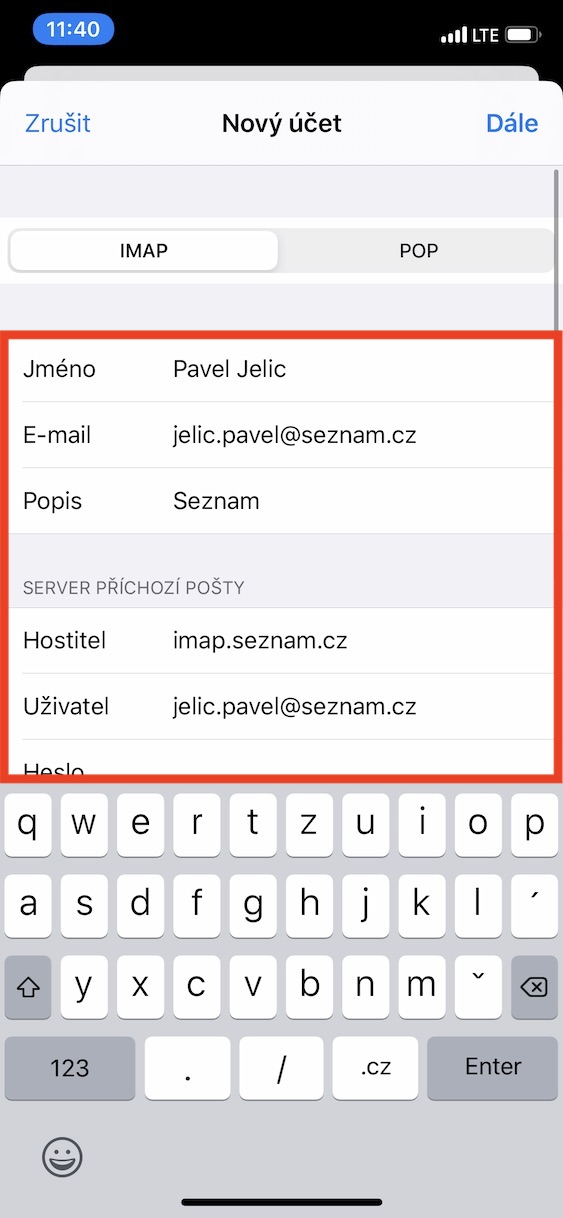Edit the E-mail address field
563x1218 pixels.
pyautogui.click(x=281, y=435)
